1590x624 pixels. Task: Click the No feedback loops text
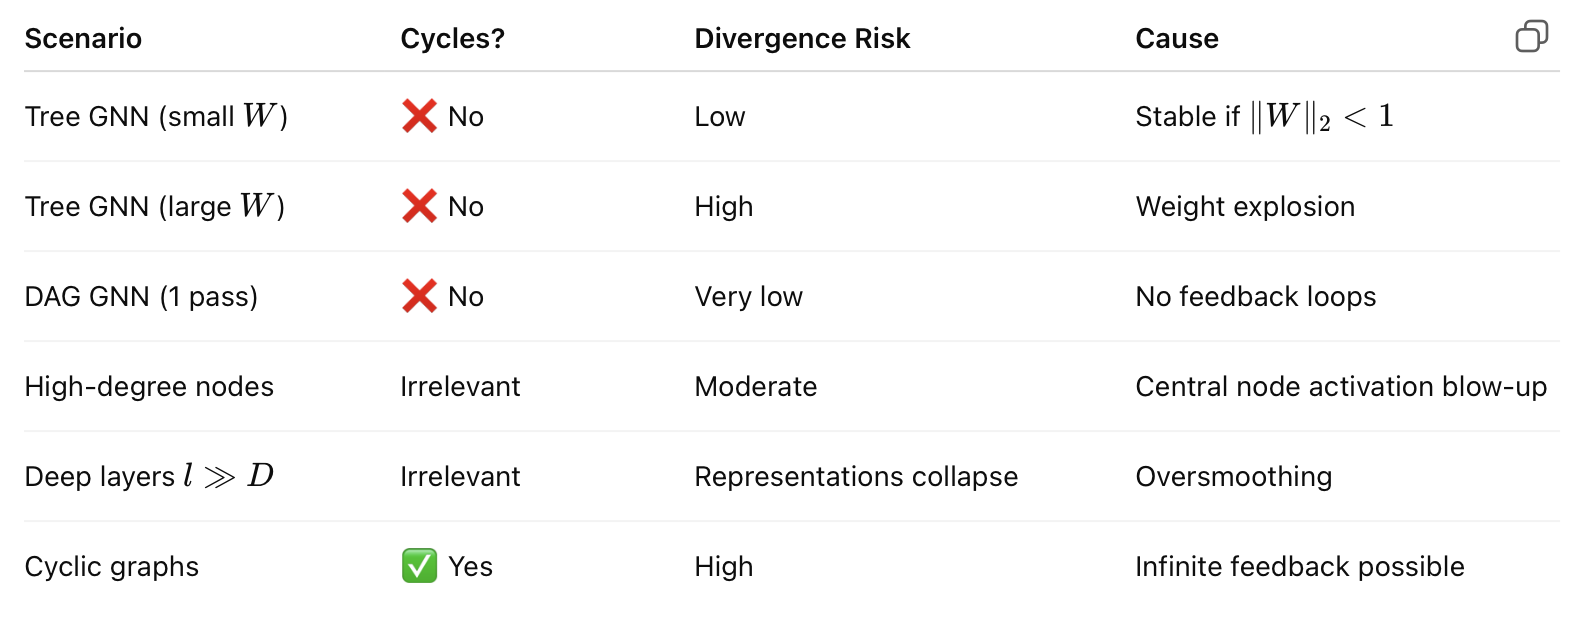[1255, 297]
